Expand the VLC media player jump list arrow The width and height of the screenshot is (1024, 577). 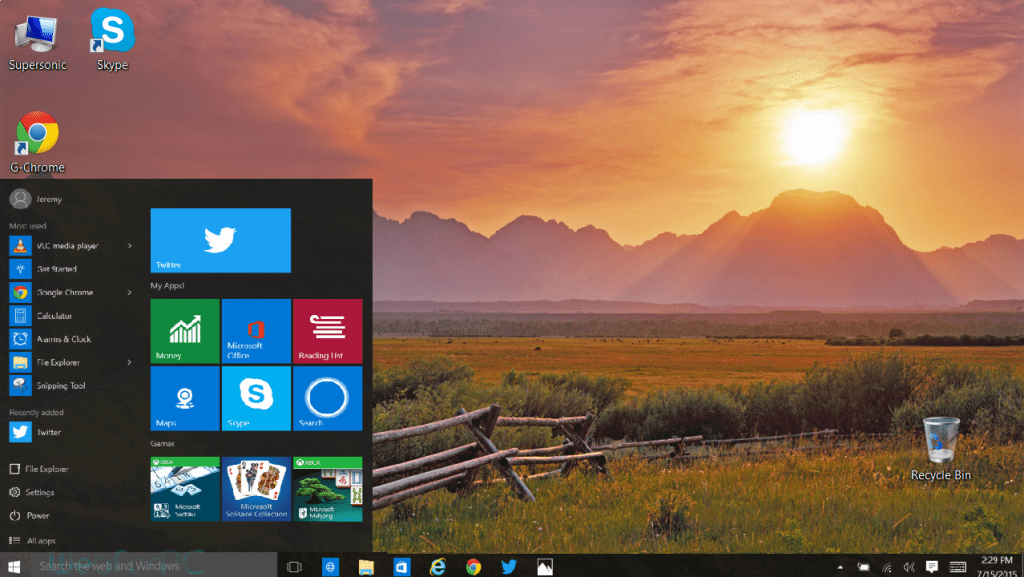tap(129, 246)
